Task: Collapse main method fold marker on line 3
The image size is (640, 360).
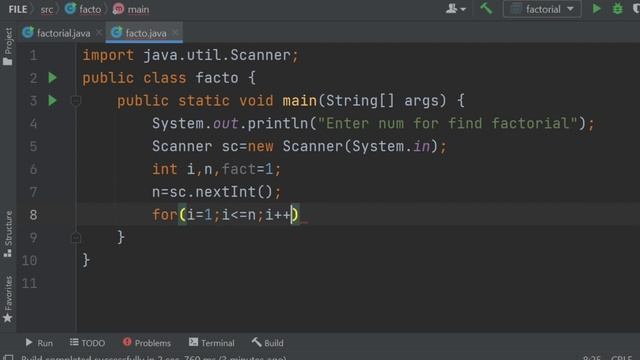Action: [x=76, y=100]
